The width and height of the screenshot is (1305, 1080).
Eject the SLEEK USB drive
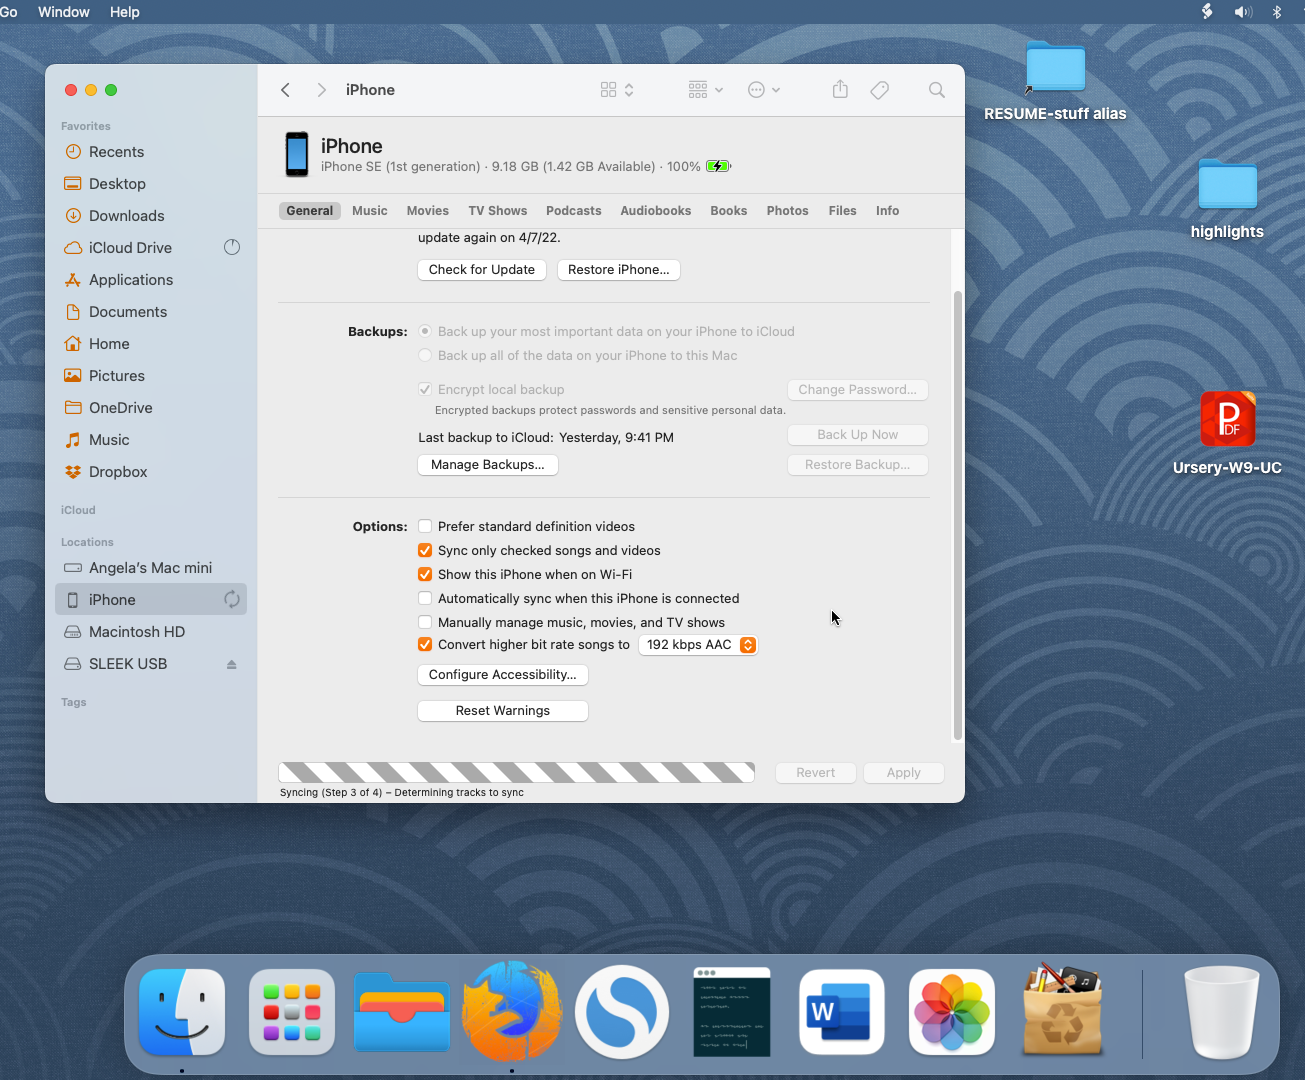point(231,664)
